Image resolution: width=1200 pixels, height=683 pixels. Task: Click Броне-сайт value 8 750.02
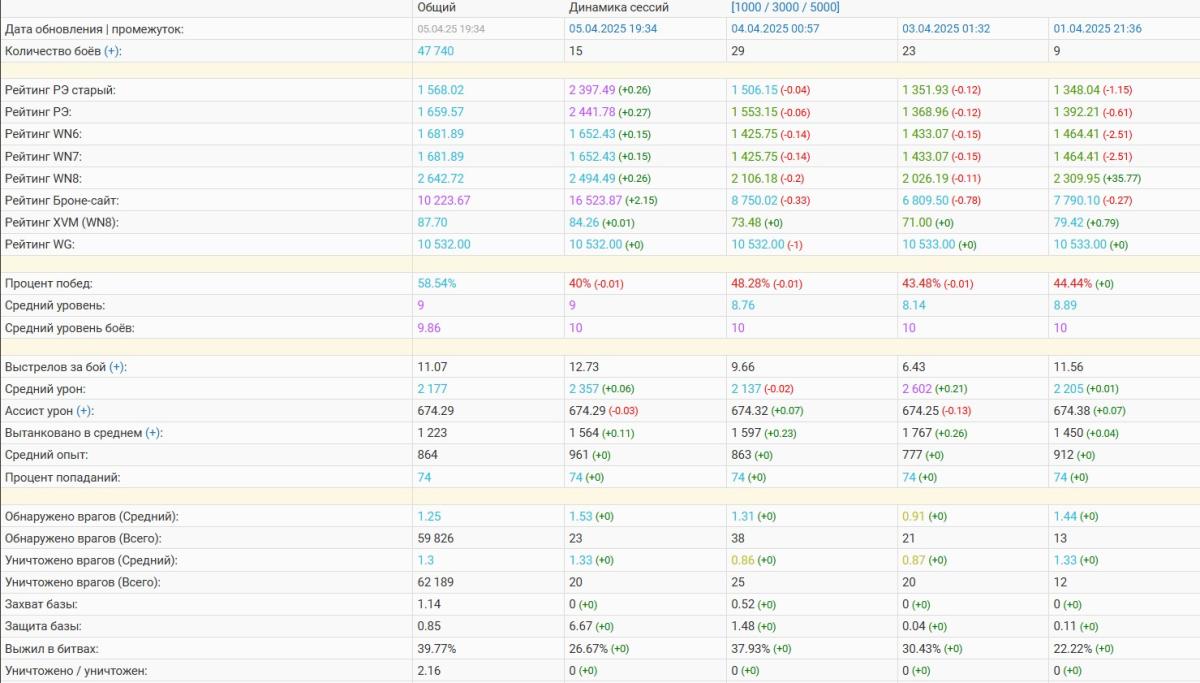click(754, 200)
